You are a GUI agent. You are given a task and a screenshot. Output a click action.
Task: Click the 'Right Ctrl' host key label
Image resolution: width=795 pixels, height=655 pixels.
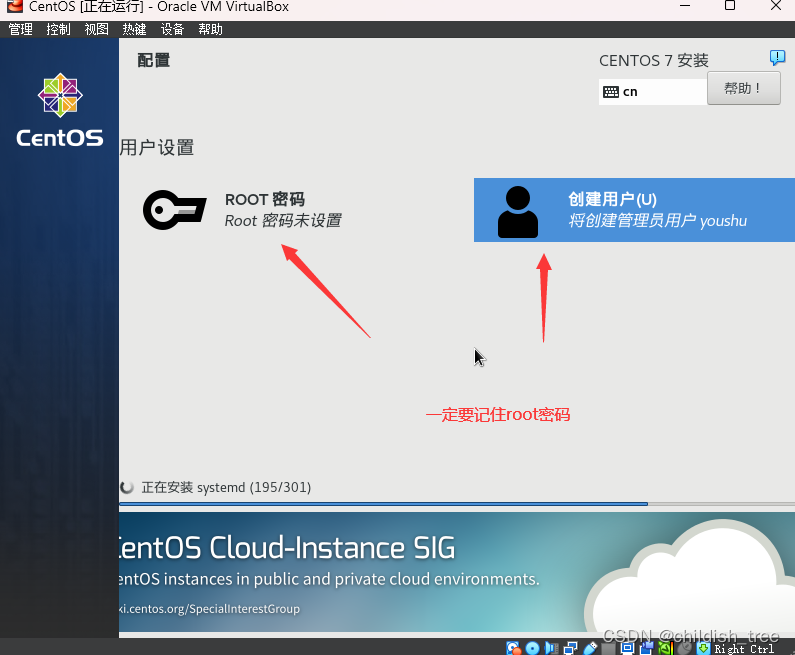click(744, 649)
